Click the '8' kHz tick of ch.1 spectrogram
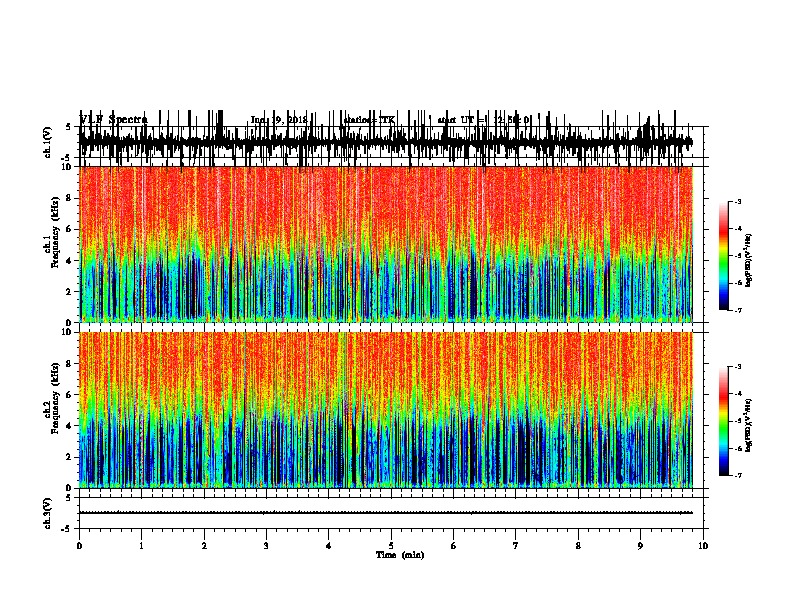 69,198
